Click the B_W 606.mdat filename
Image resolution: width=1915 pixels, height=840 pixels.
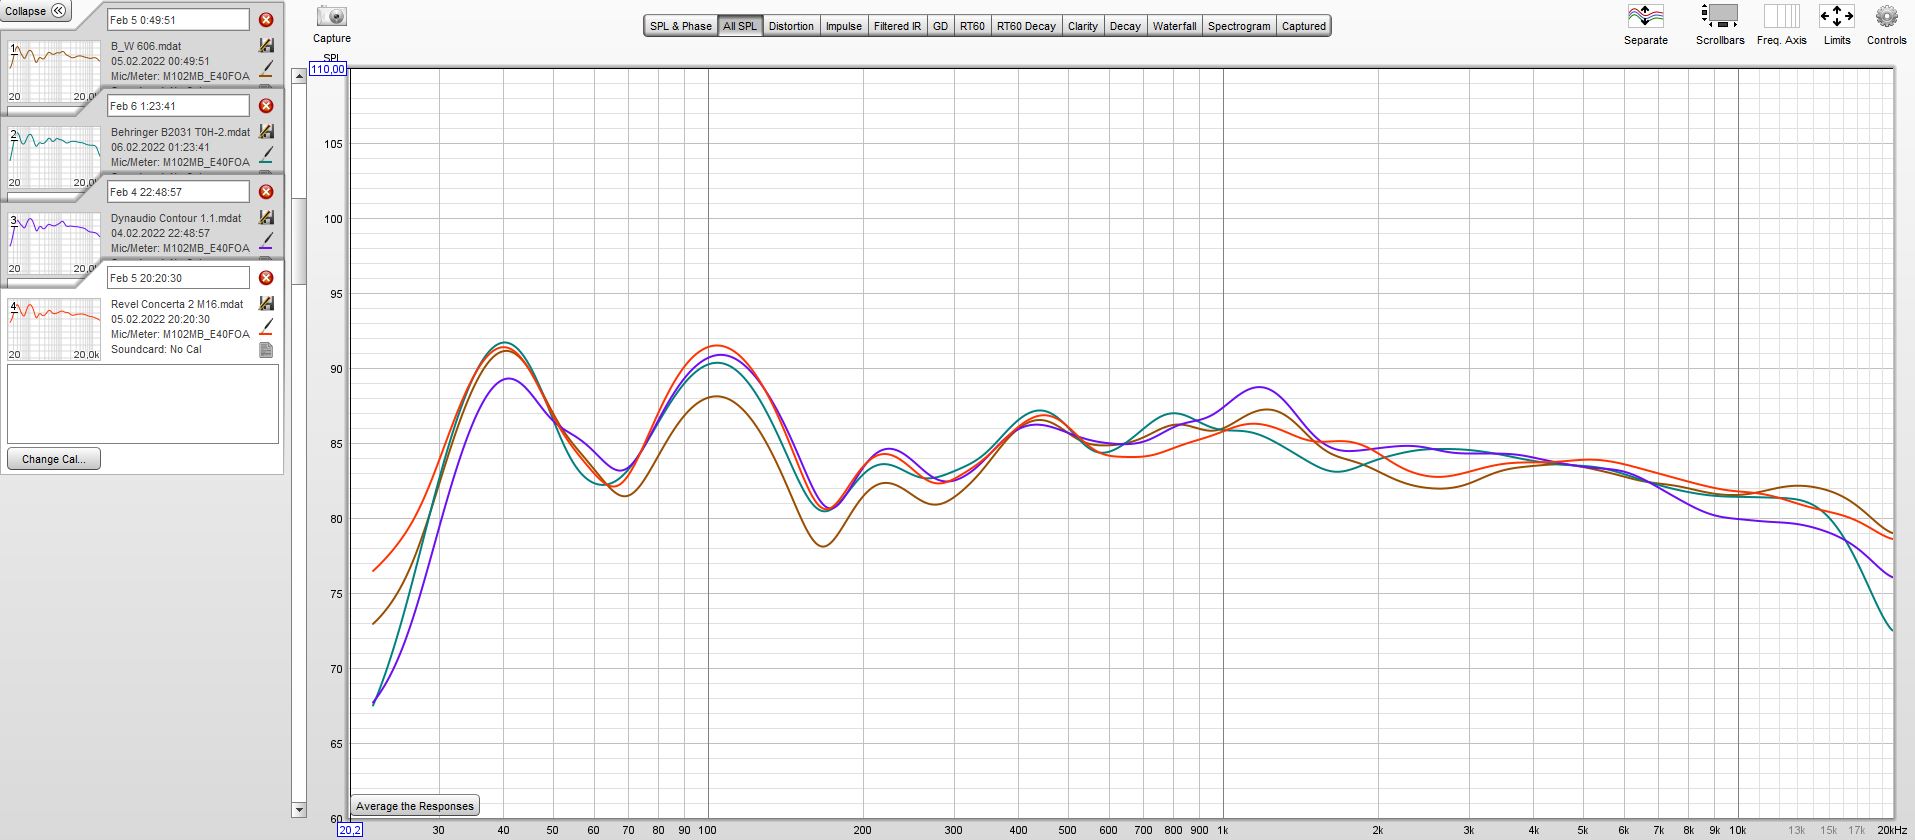coord(146,46)
